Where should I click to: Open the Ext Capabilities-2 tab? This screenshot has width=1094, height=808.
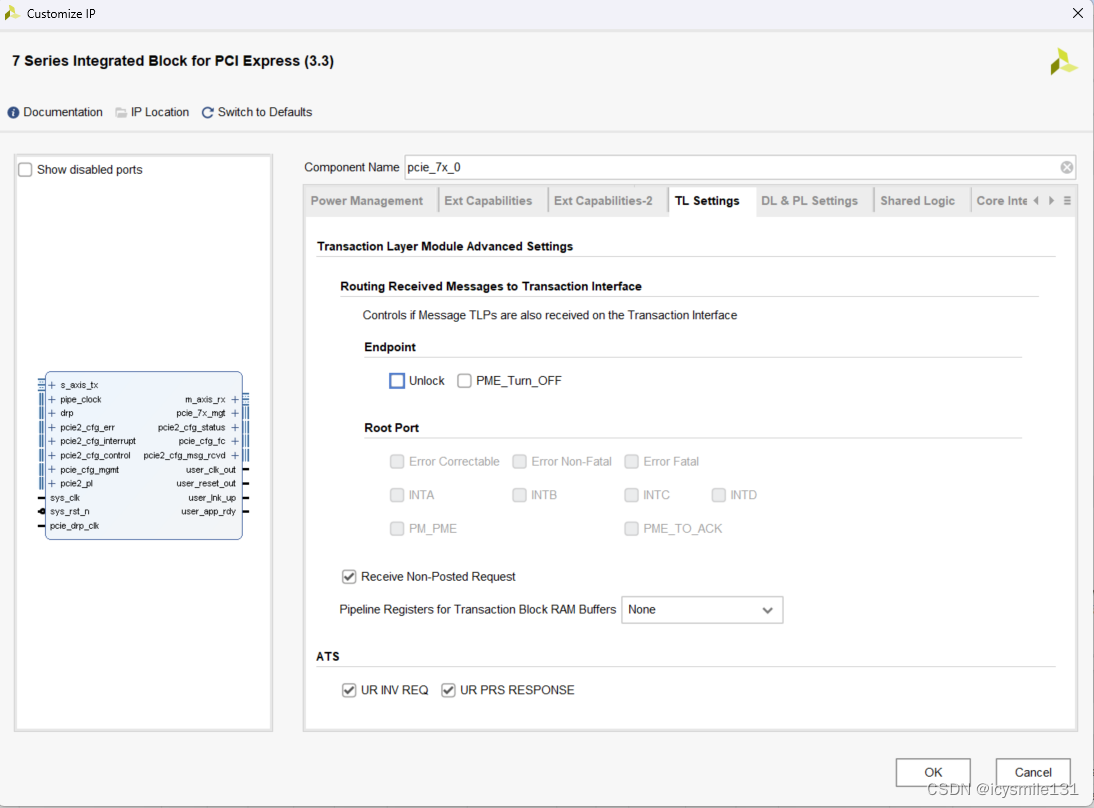pos(604,201)
